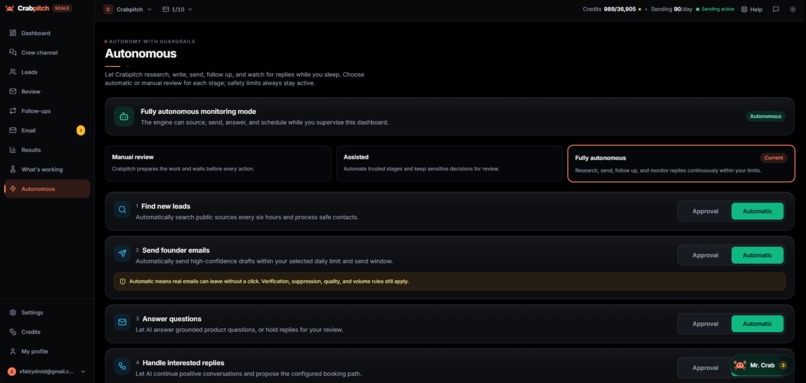
Task: Go to Dashboard in sidebar
Action: (x=47, y=33)
